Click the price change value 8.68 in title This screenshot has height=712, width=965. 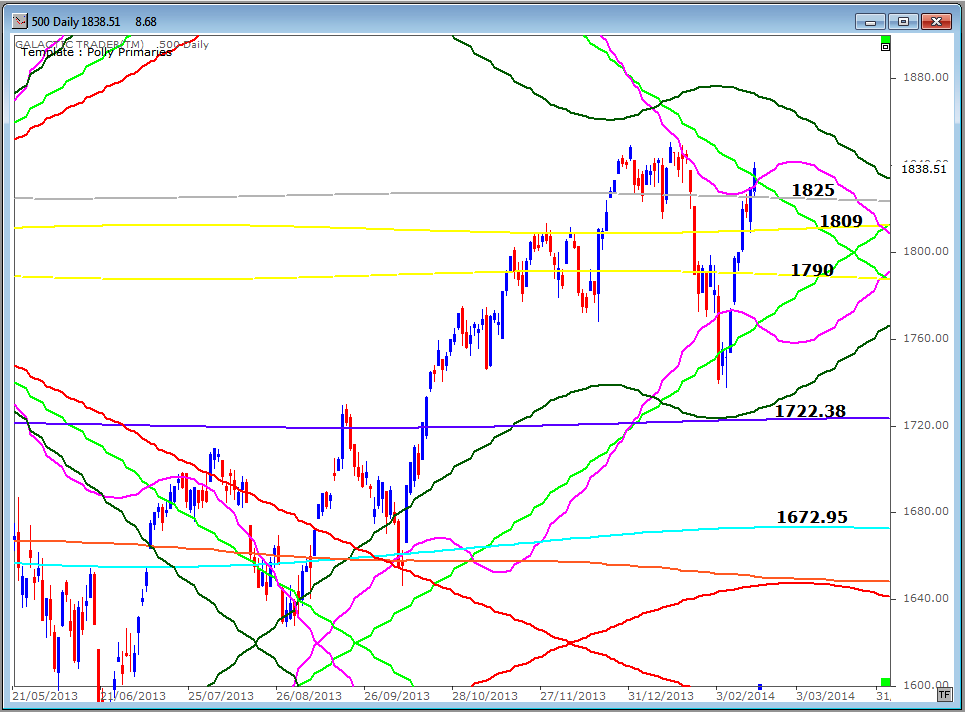[146, 22]
